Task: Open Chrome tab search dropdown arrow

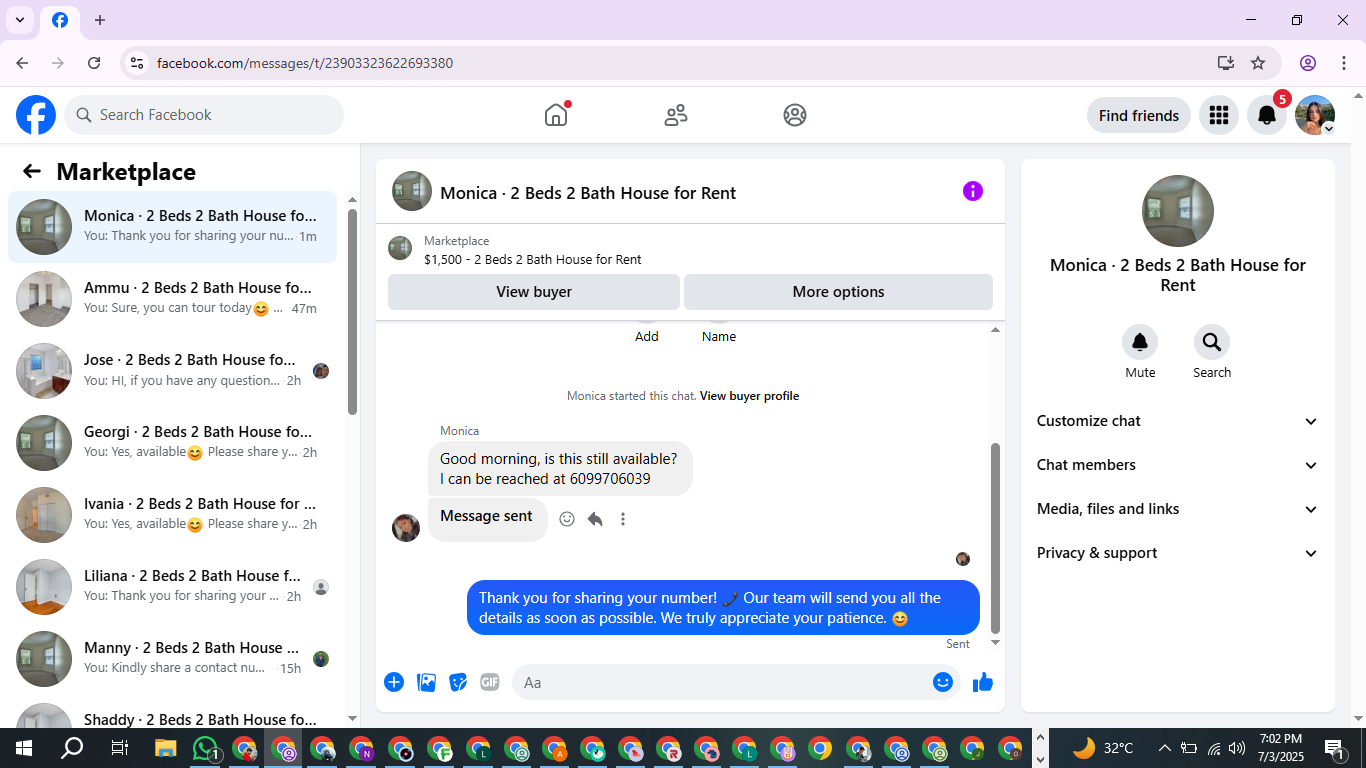Action: [x=20, y=20]
